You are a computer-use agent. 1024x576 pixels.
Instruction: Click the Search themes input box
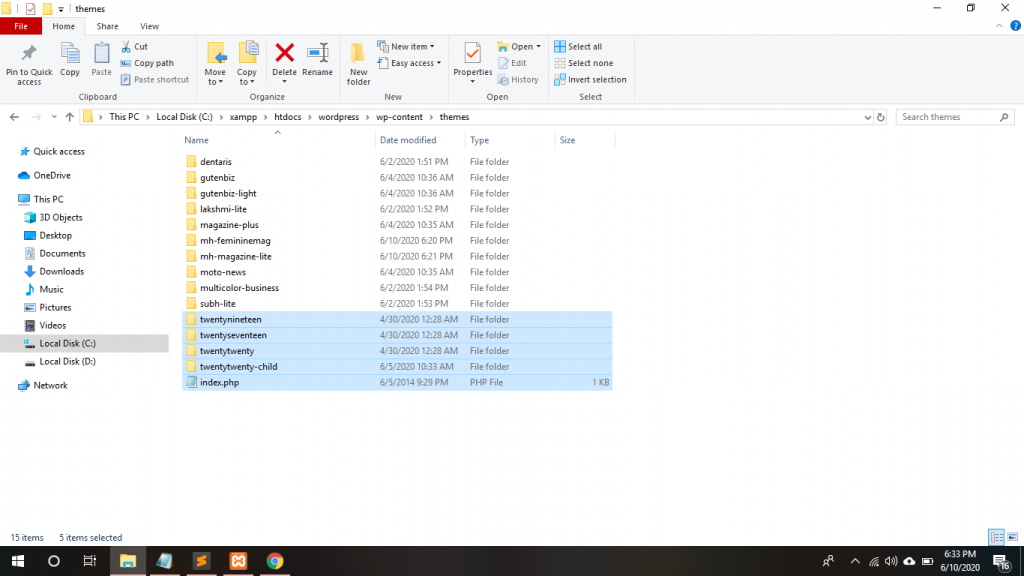coord(947,117)
